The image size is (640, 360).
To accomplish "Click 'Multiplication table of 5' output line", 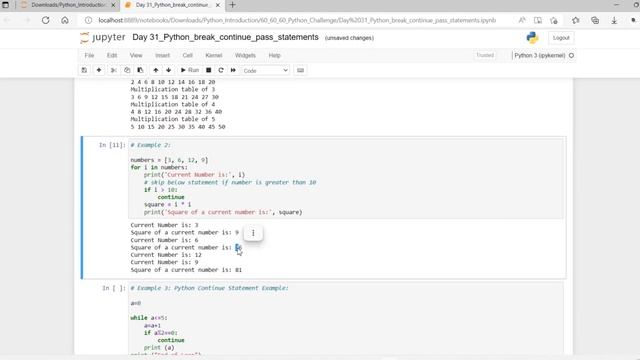I will pyautogui.click(x=173, y=119).
